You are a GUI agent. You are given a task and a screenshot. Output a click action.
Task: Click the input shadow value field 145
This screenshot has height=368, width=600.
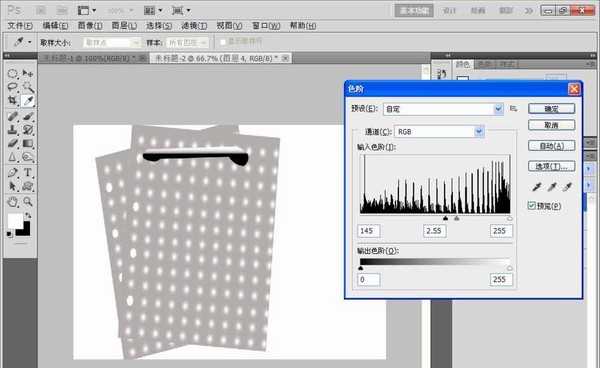click(369, 231)
